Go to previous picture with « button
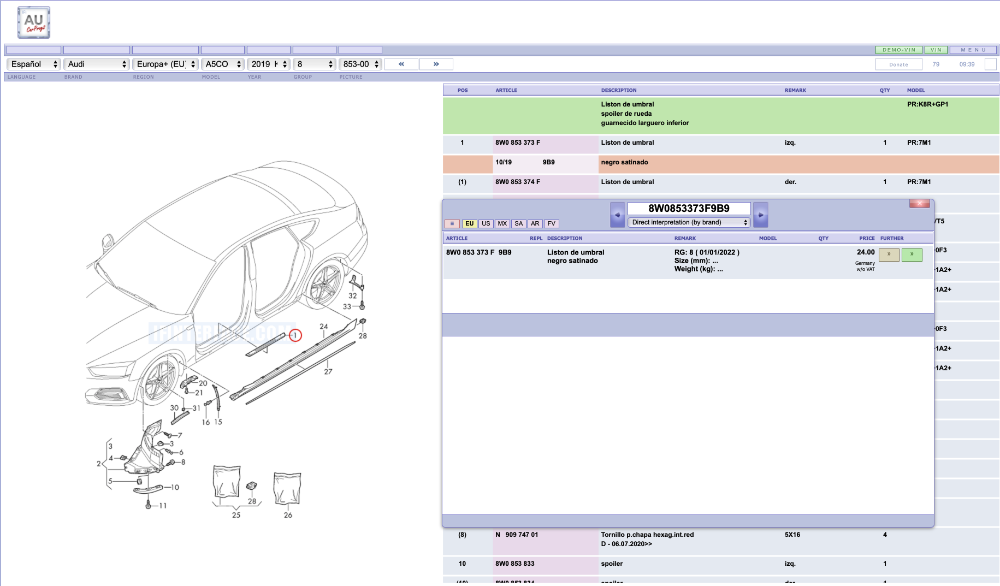The height and width of the screenshot is (586, 1000). tap(401, 64)
